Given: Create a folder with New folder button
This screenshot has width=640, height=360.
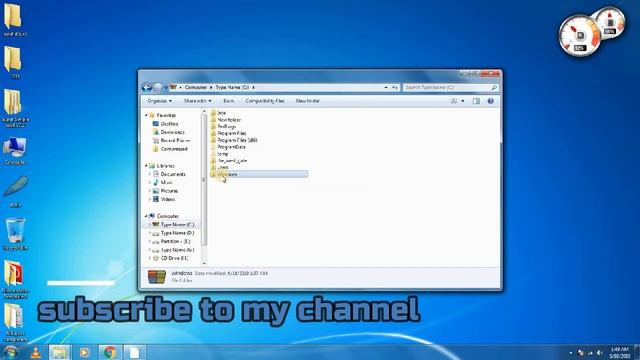Looking at the screenshot, I should pos(308,101).
